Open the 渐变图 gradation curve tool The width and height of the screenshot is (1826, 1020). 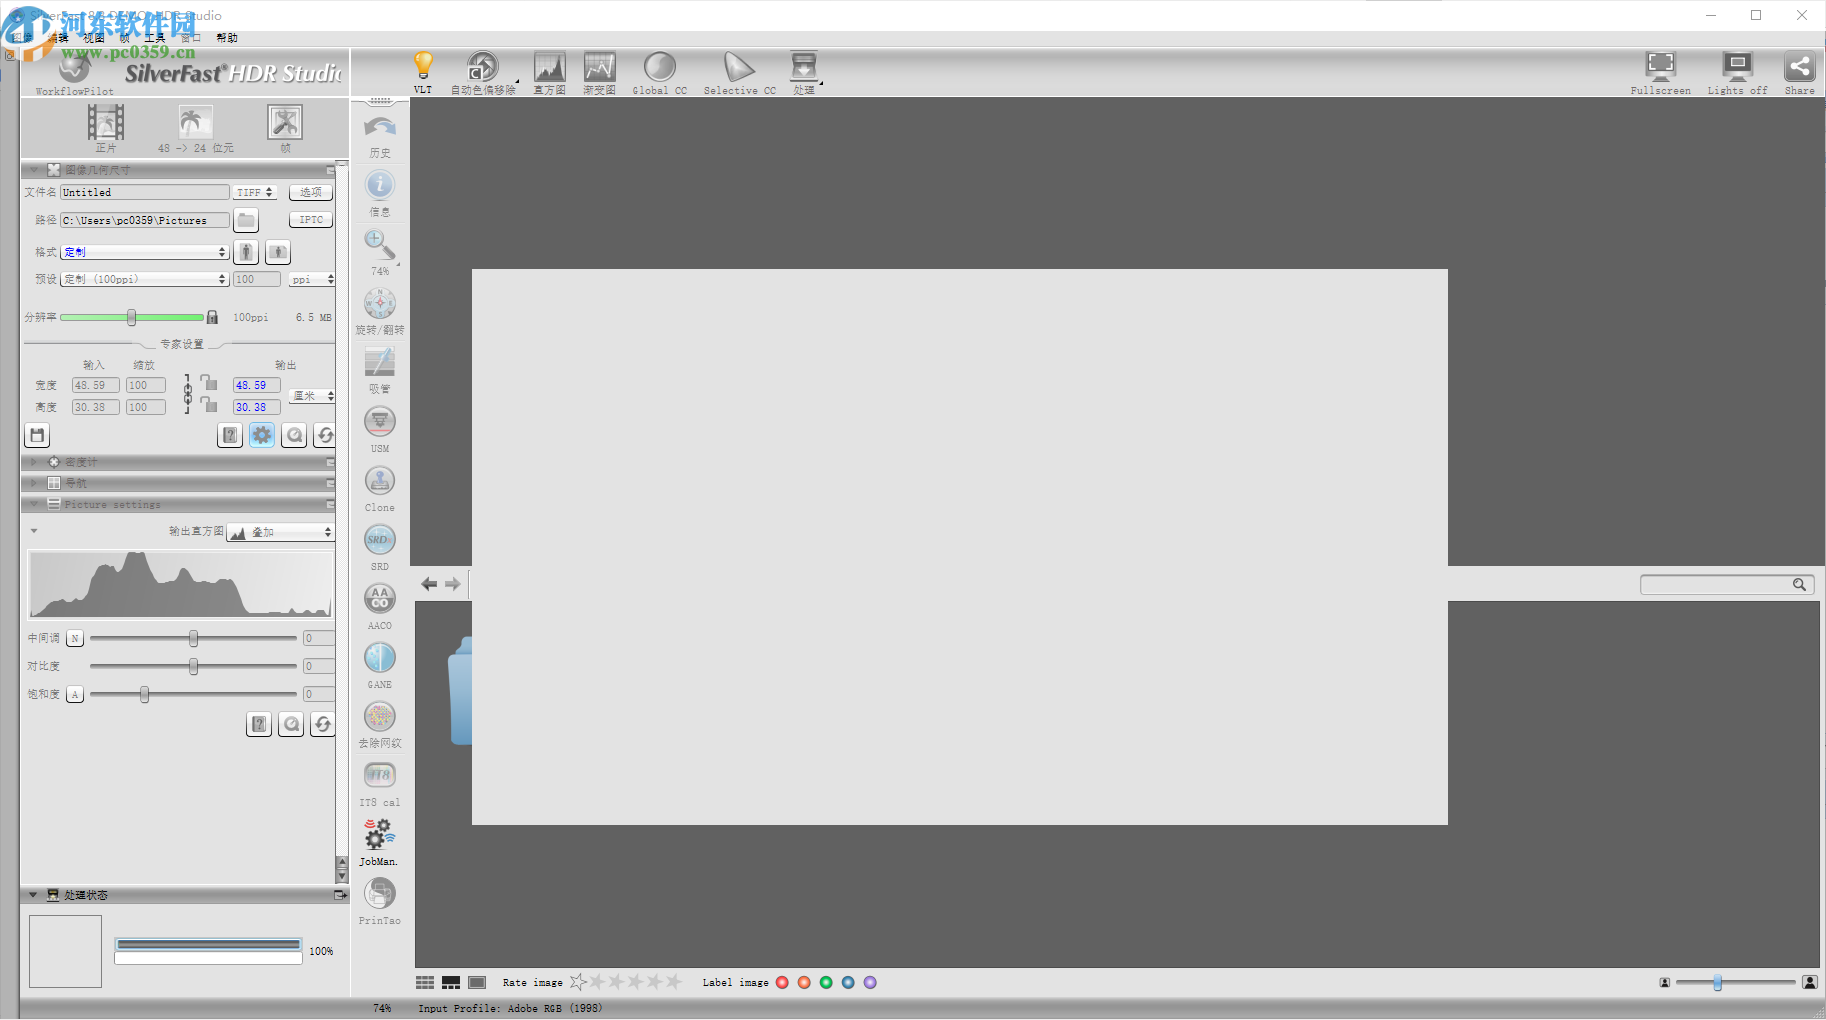[600, 72]
